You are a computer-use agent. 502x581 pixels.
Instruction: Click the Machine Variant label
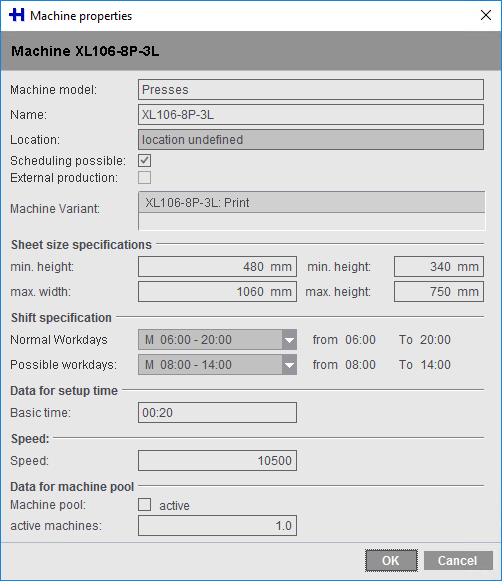(55, 209)
